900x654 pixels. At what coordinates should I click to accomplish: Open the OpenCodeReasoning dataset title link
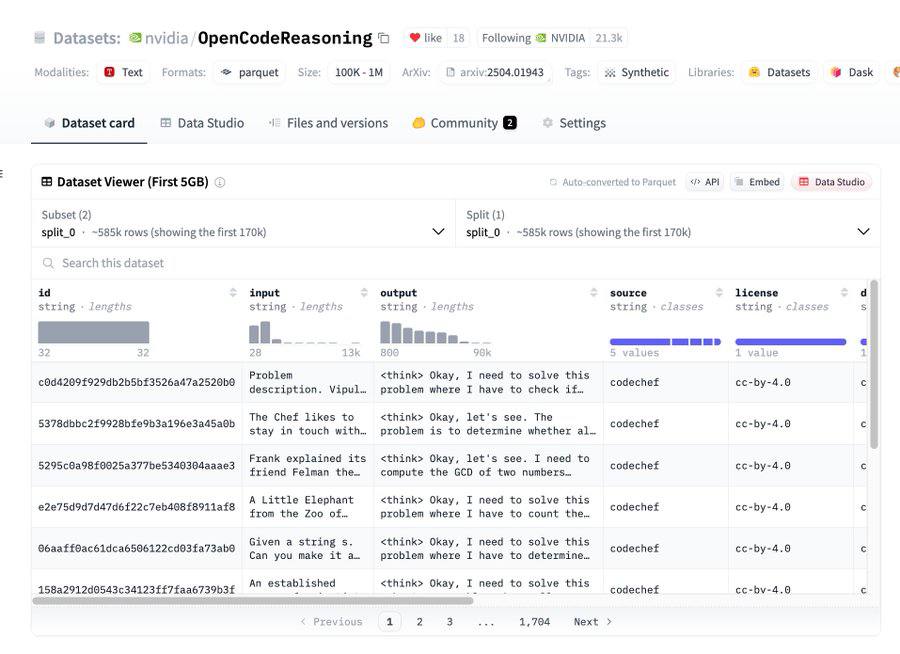285,38
